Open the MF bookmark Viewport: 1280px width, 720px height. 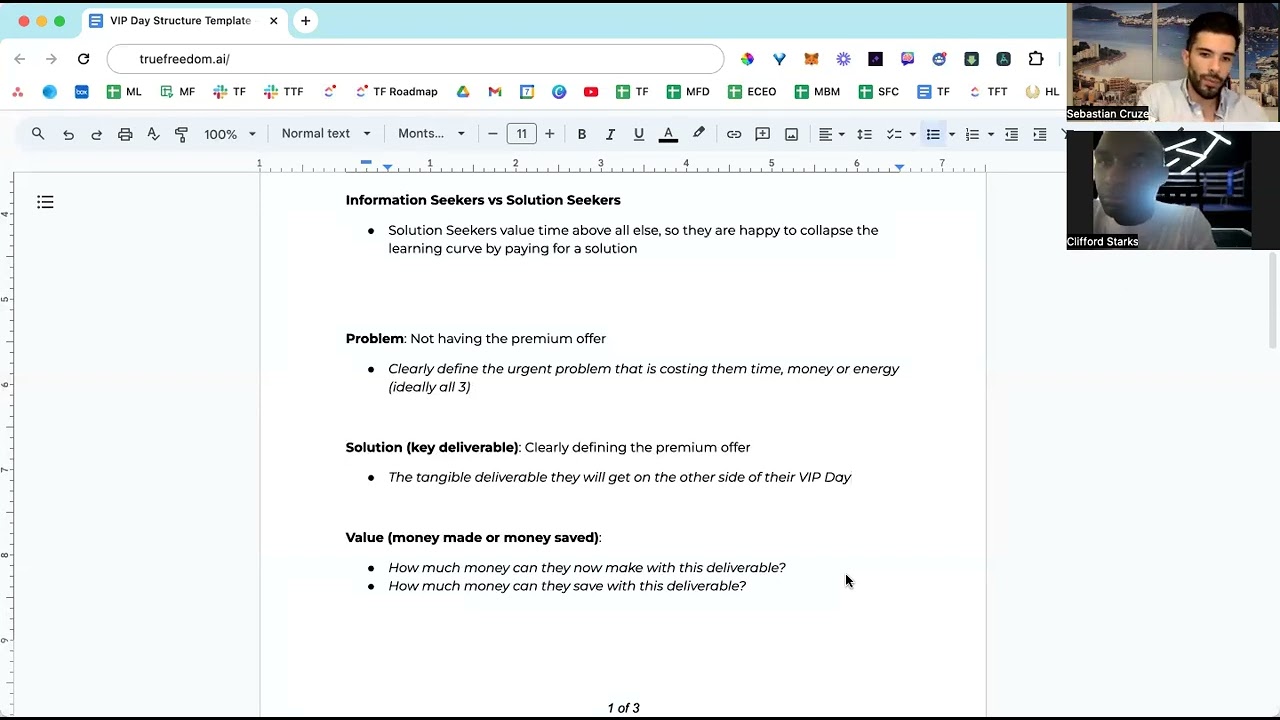177,92
